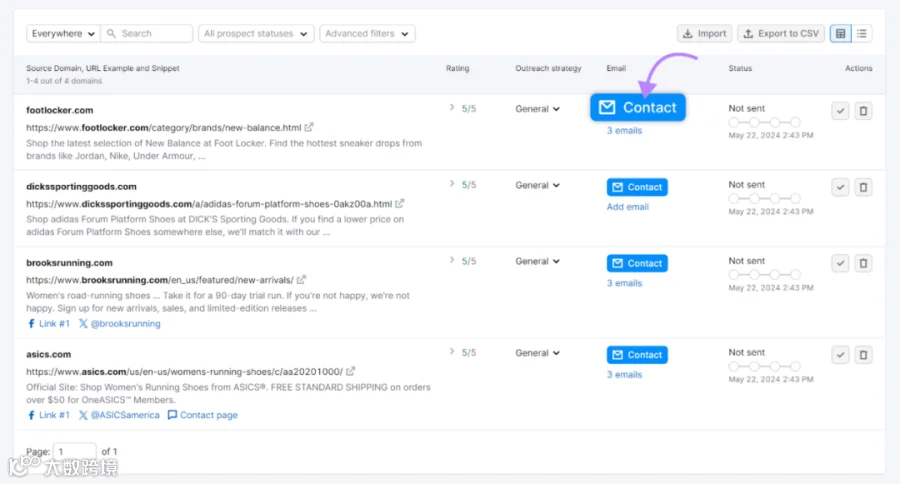The width and height of the screenshot is (900, 484).
Task: Switch to the table view icon
Action: (x=840, y=33)
